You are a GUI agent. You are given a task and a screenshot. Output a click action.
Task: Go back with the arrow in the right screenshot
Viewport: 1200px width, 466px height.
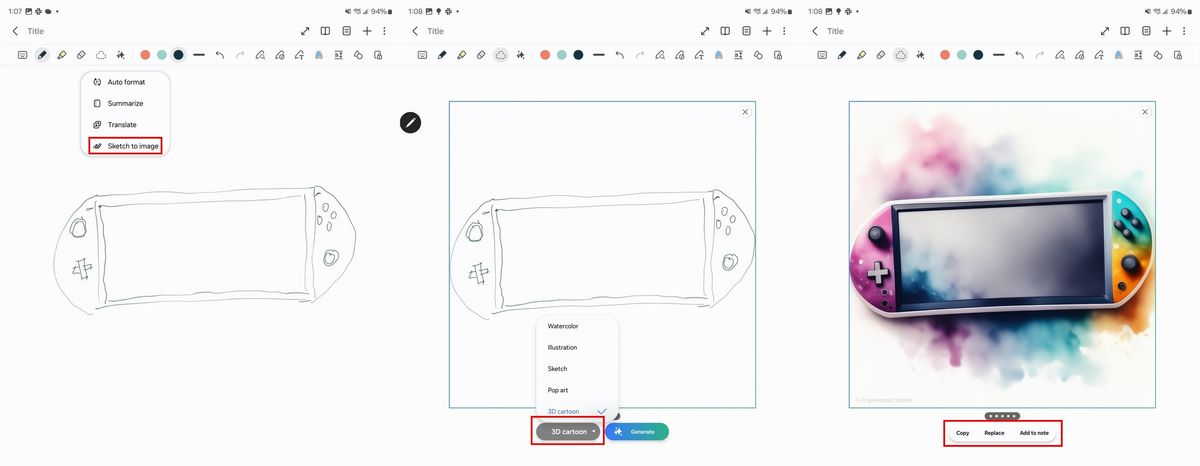(x=815, y=31)
